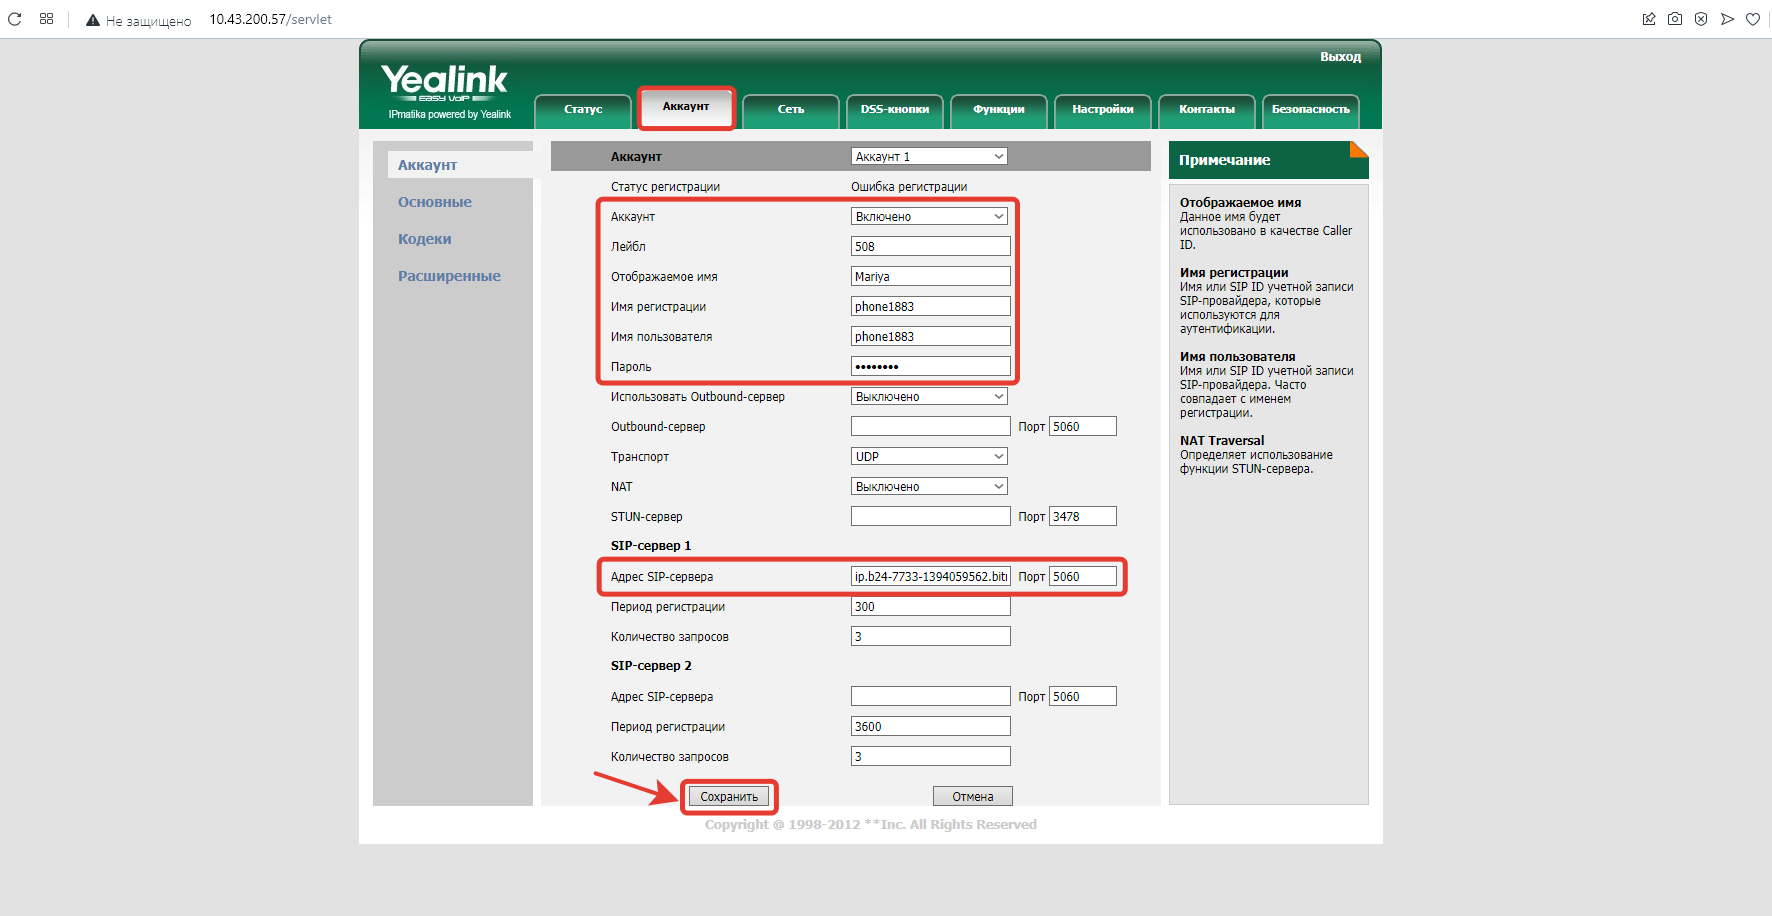Click the SIP-сервер 1 address field
Screen dimensions: 1772x916
tap(931, 576)
